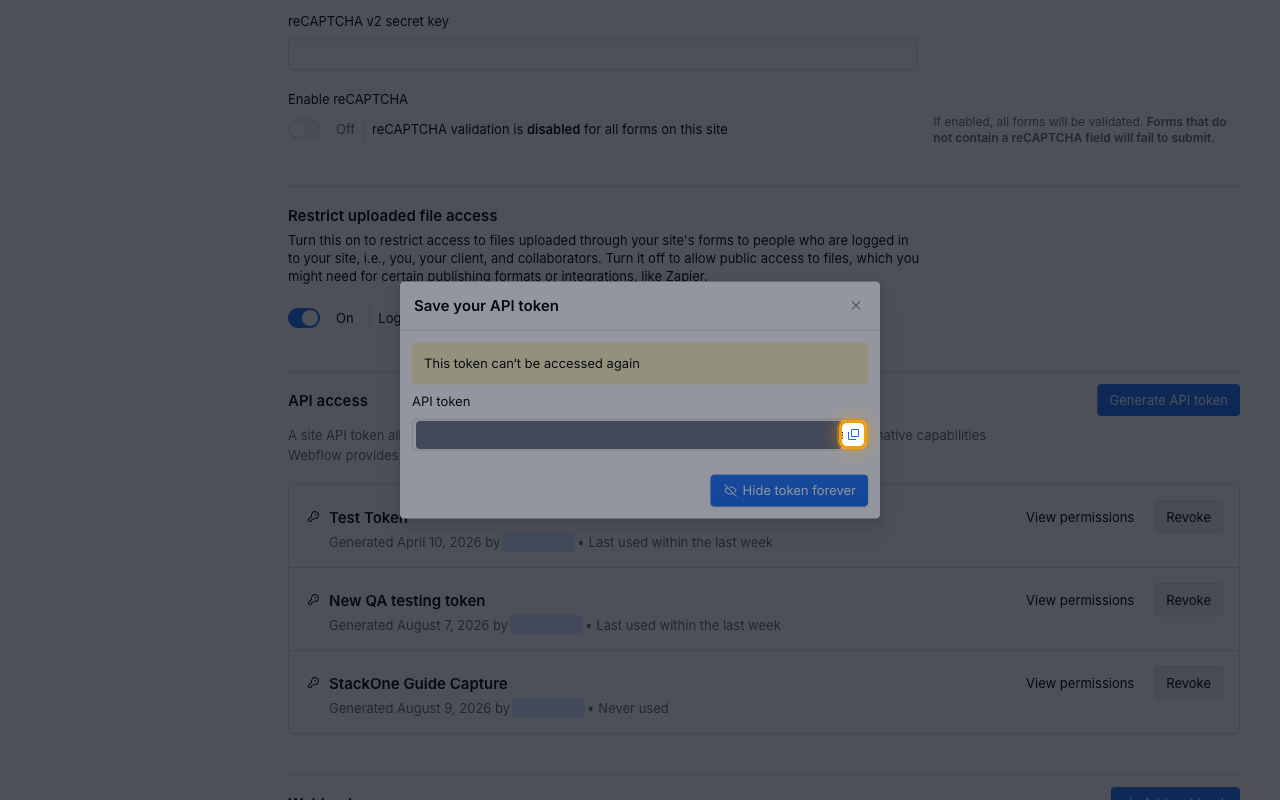This screenshot has width=1280, height=800.
Task: Toggle Enable reCAPTCHA switch
Action: 304,129
